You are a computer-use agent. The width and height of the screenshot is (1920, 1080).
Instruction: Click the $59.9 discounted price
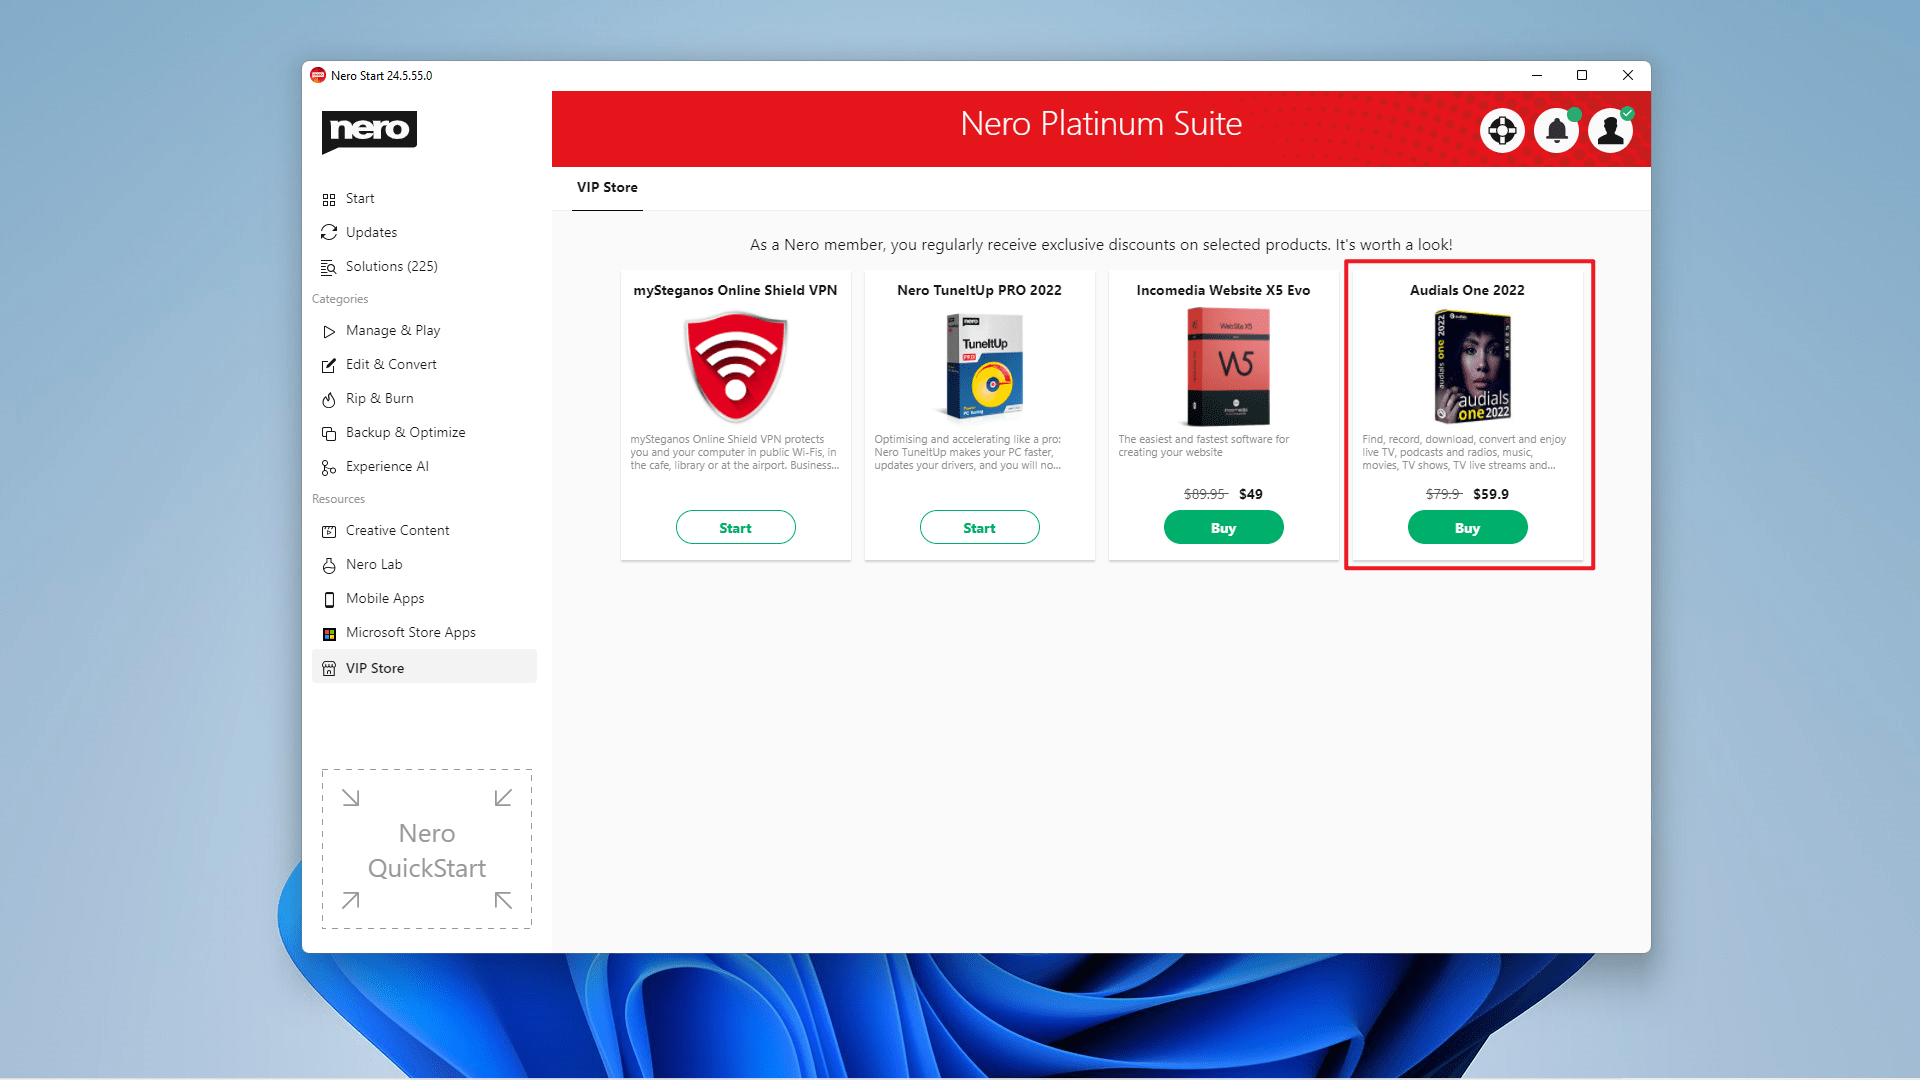pyautogui.click(x=1490, y=494)
